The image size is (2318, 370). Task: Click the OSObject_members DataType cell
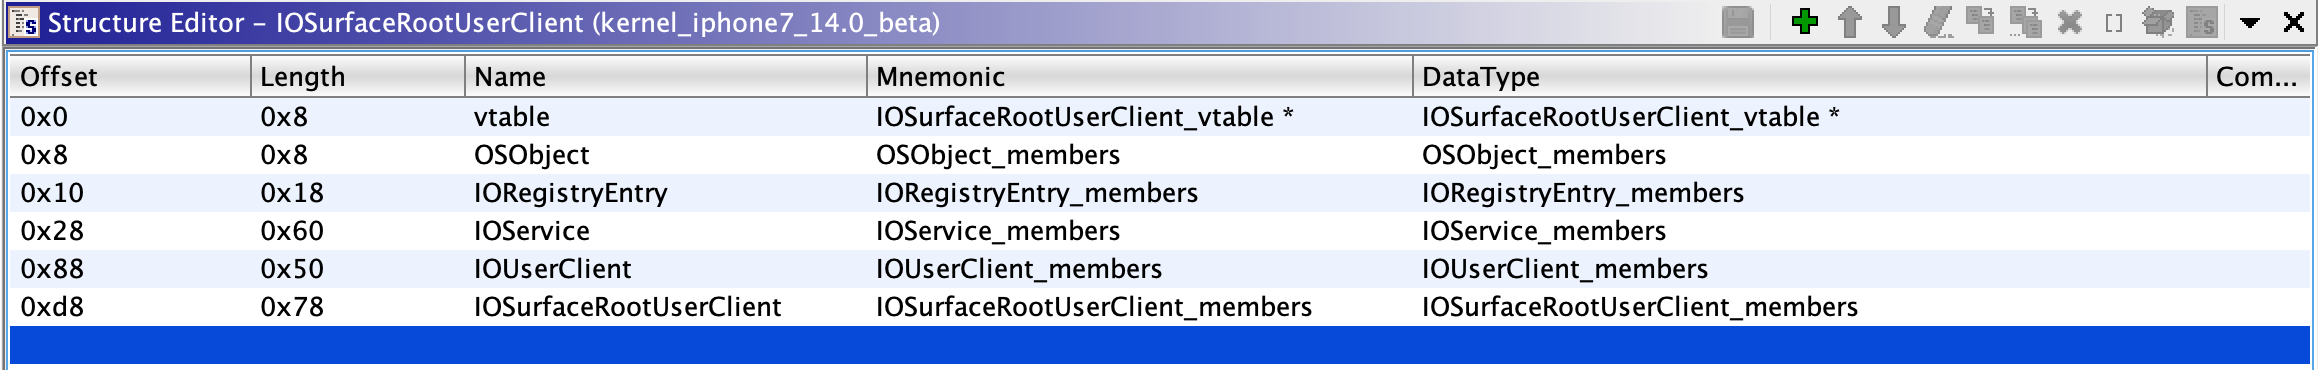click(x=1809, y=155)
